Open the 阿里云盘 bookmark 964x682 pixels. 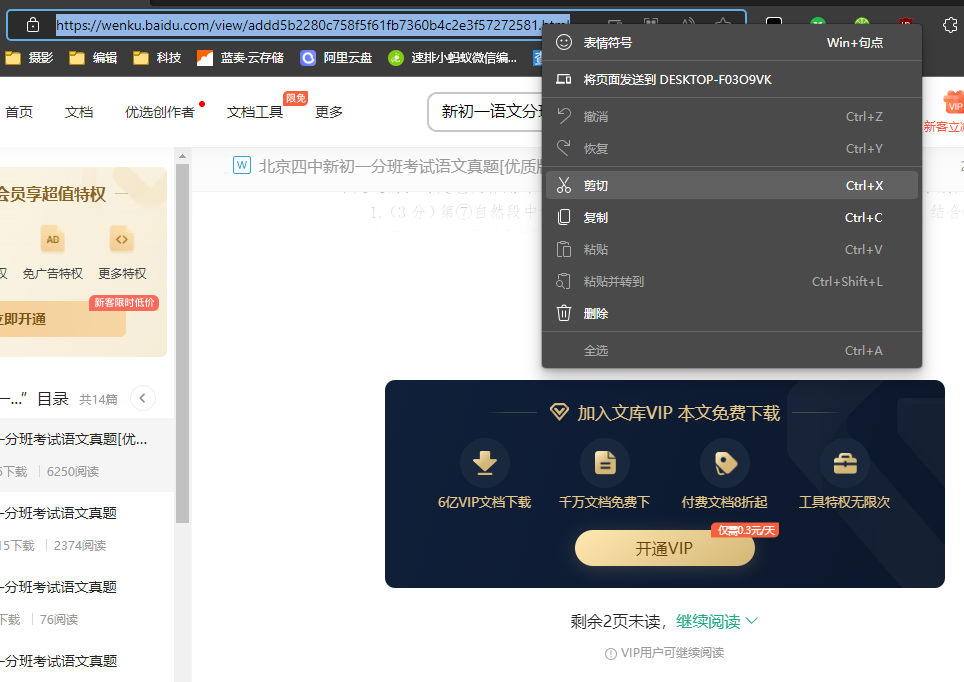(336, 58)
